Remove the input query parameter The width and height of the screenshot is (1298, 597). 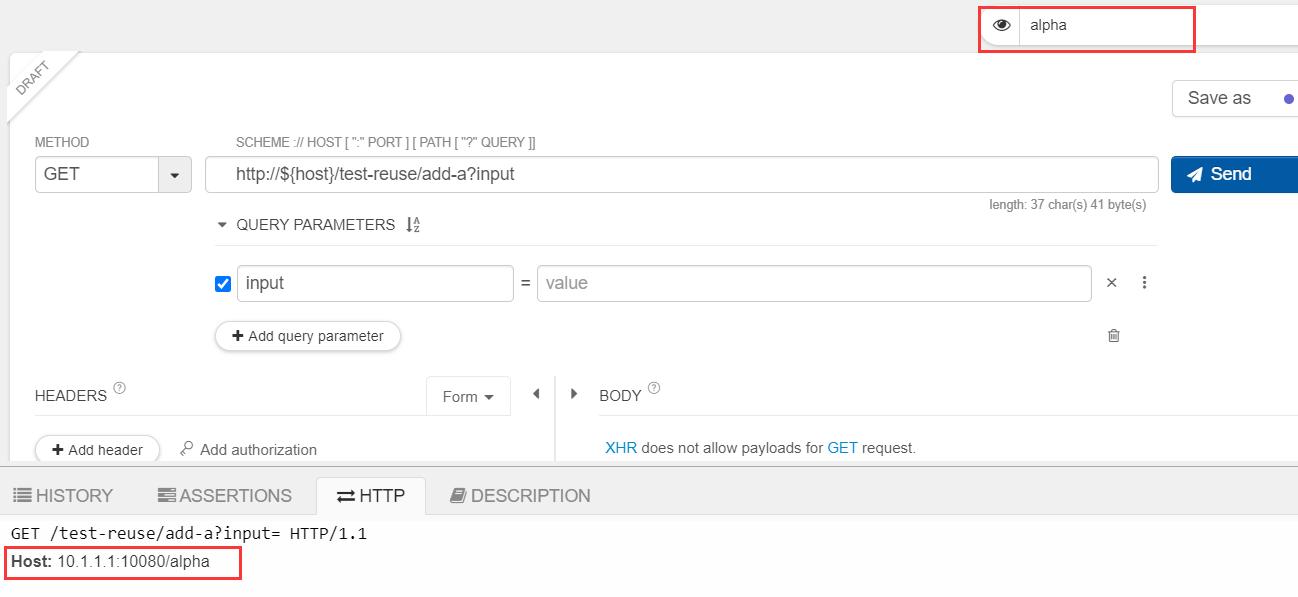point(1111,283)
